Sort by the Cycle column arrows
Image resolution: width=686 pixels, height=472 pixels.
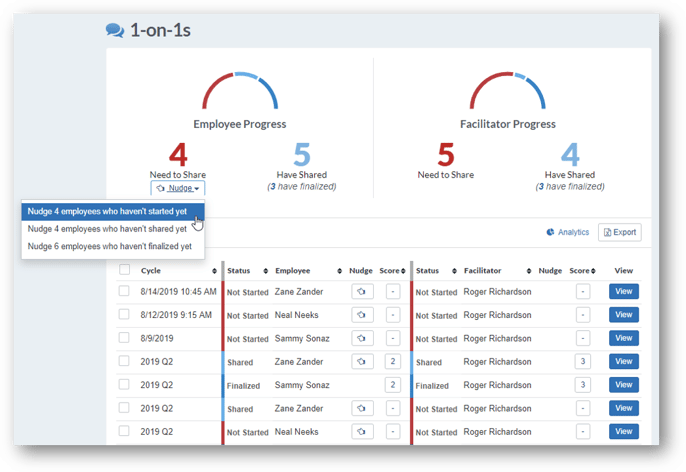coord(214,271)
